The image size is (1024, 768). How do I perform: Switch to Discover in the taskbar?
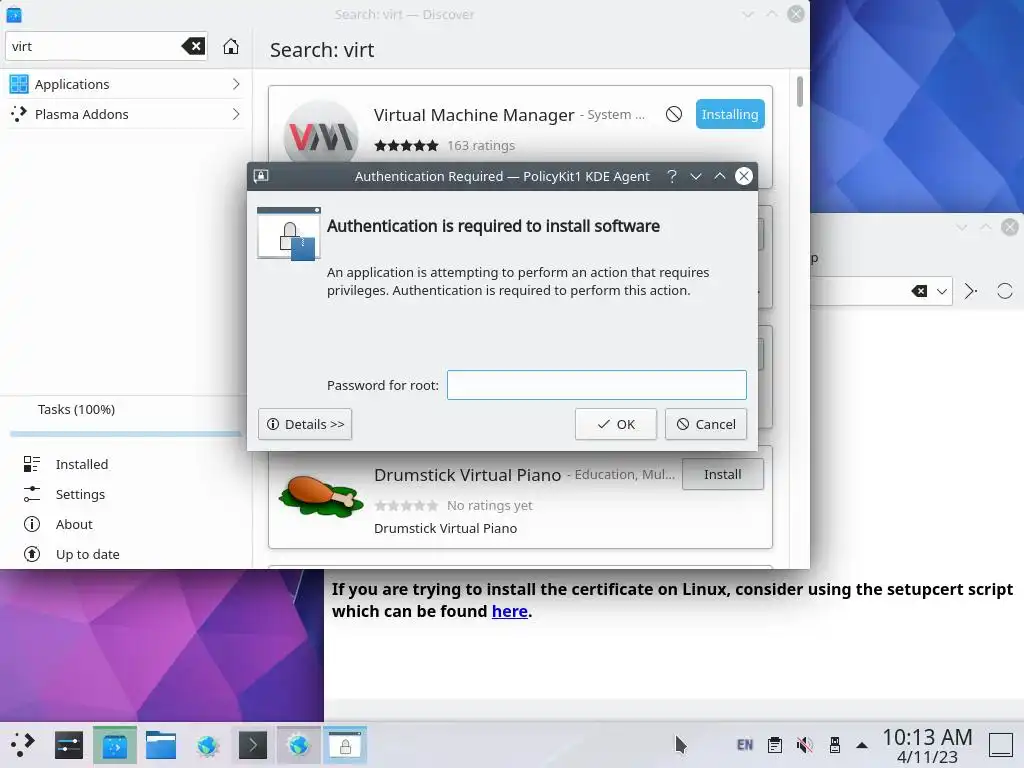point(115,744)
